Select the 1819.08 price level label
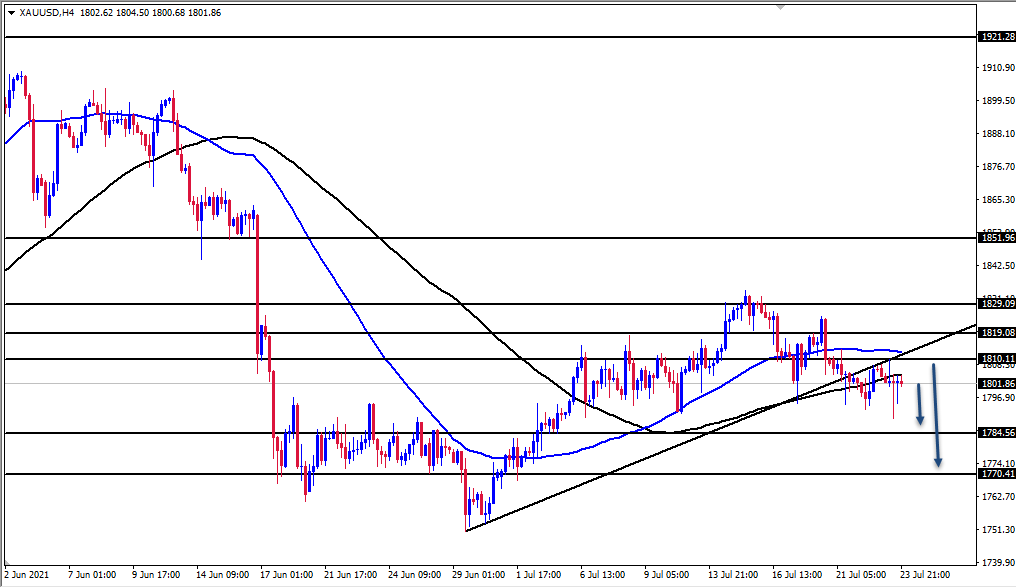 pos(997,333)
